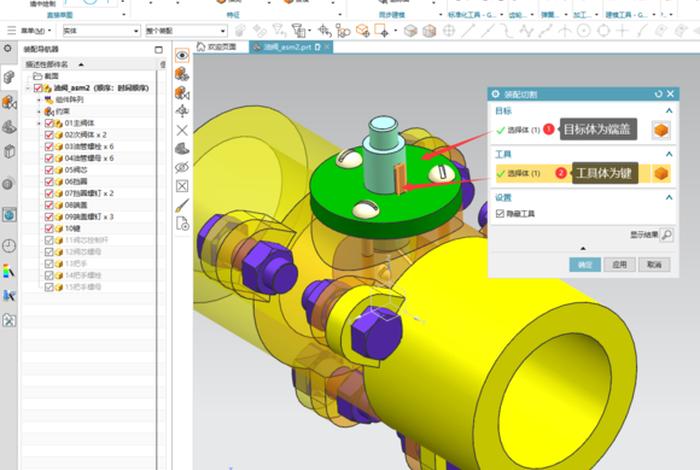Open the clock history icon in left sidebar
This screenshot has height=470, width=700.
coord(9,245)
